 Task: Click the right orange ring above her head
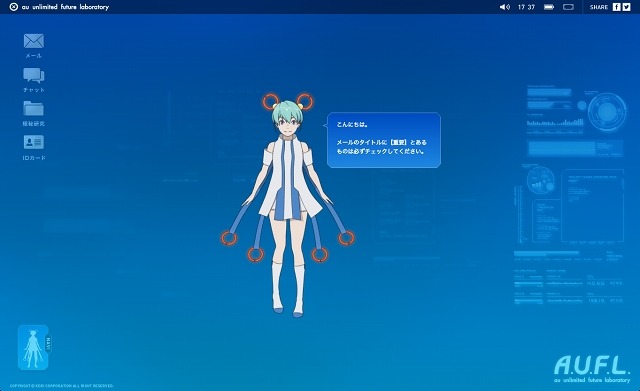coord(304,101)
